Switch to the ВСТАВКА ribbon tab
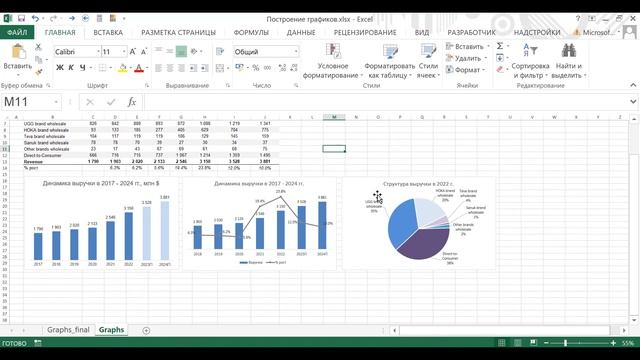 108,32
